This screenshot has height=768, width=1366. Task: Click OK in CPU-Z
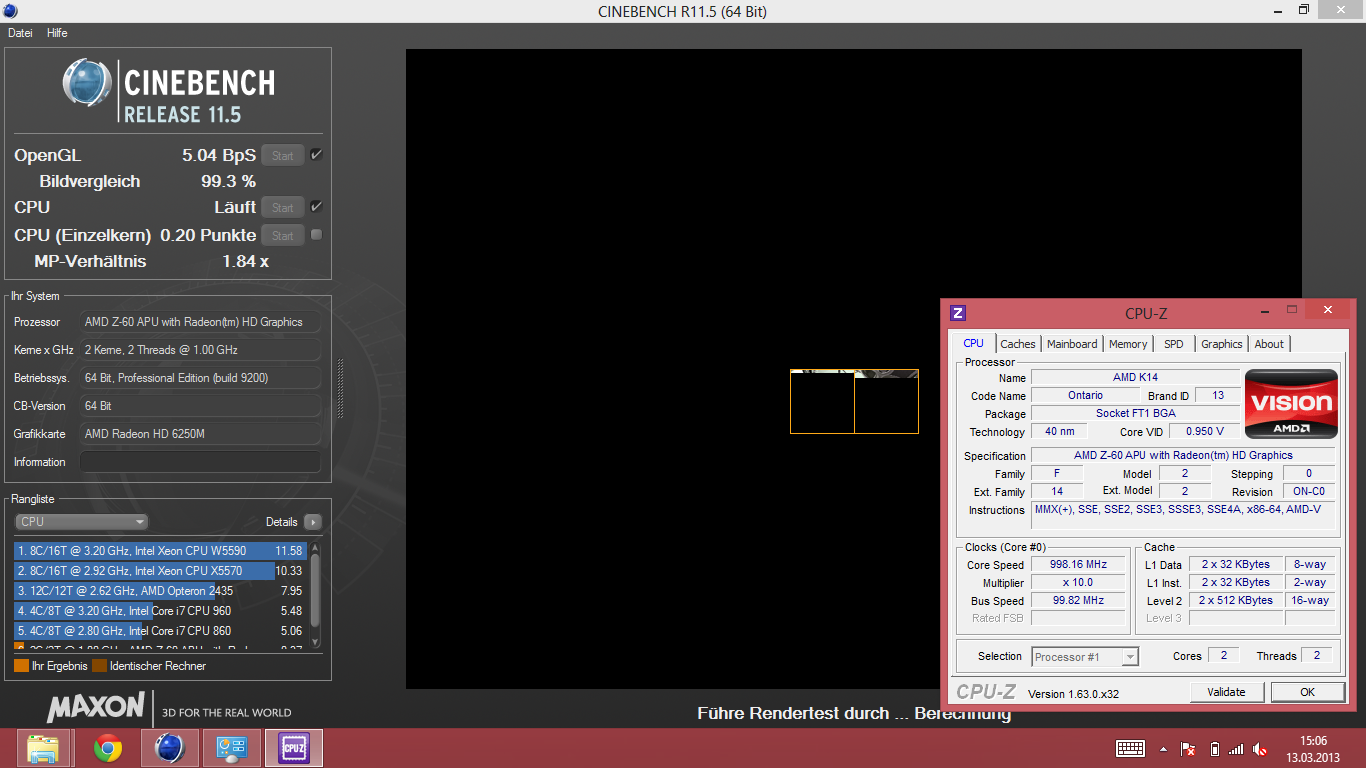click(1307, 692)
